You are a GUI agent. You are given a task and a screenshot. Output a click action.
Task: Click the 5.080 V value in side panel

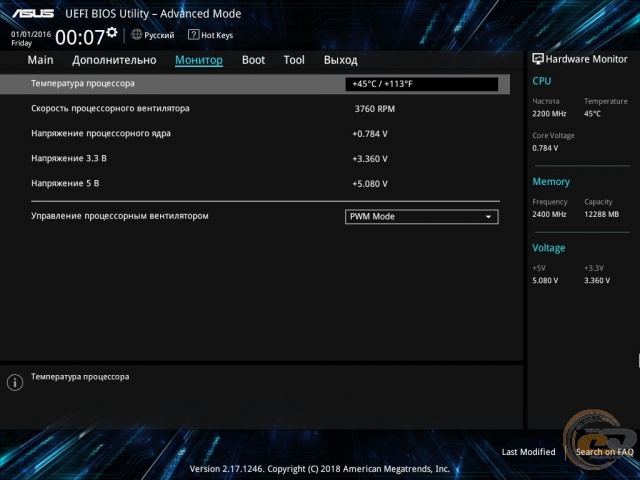pyautogui.click(x=545, y=281)
